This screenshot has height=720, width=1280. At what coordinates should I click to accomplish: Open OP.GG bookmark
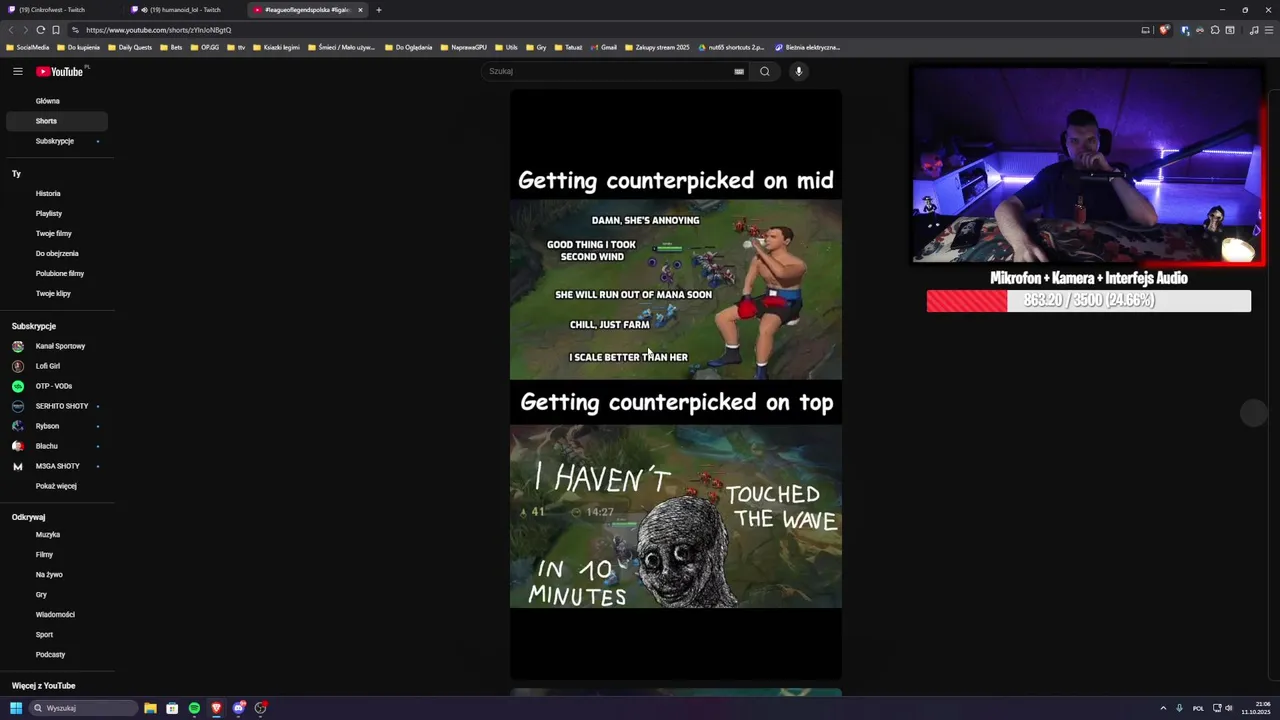[x=205, y=47]
